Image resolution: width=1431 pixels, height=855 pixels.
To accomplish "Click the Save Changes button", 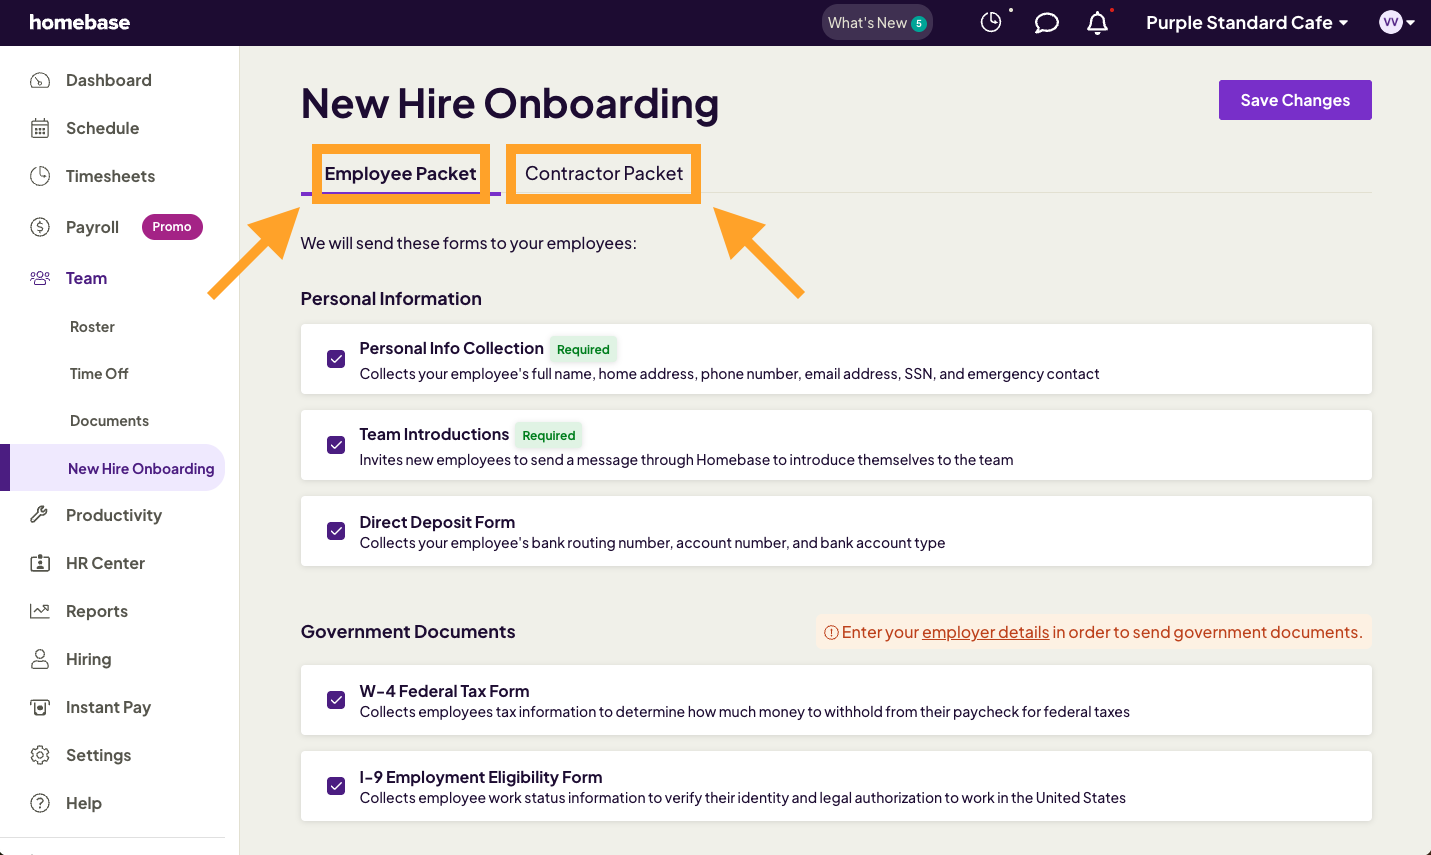I will coord(1294,99).
